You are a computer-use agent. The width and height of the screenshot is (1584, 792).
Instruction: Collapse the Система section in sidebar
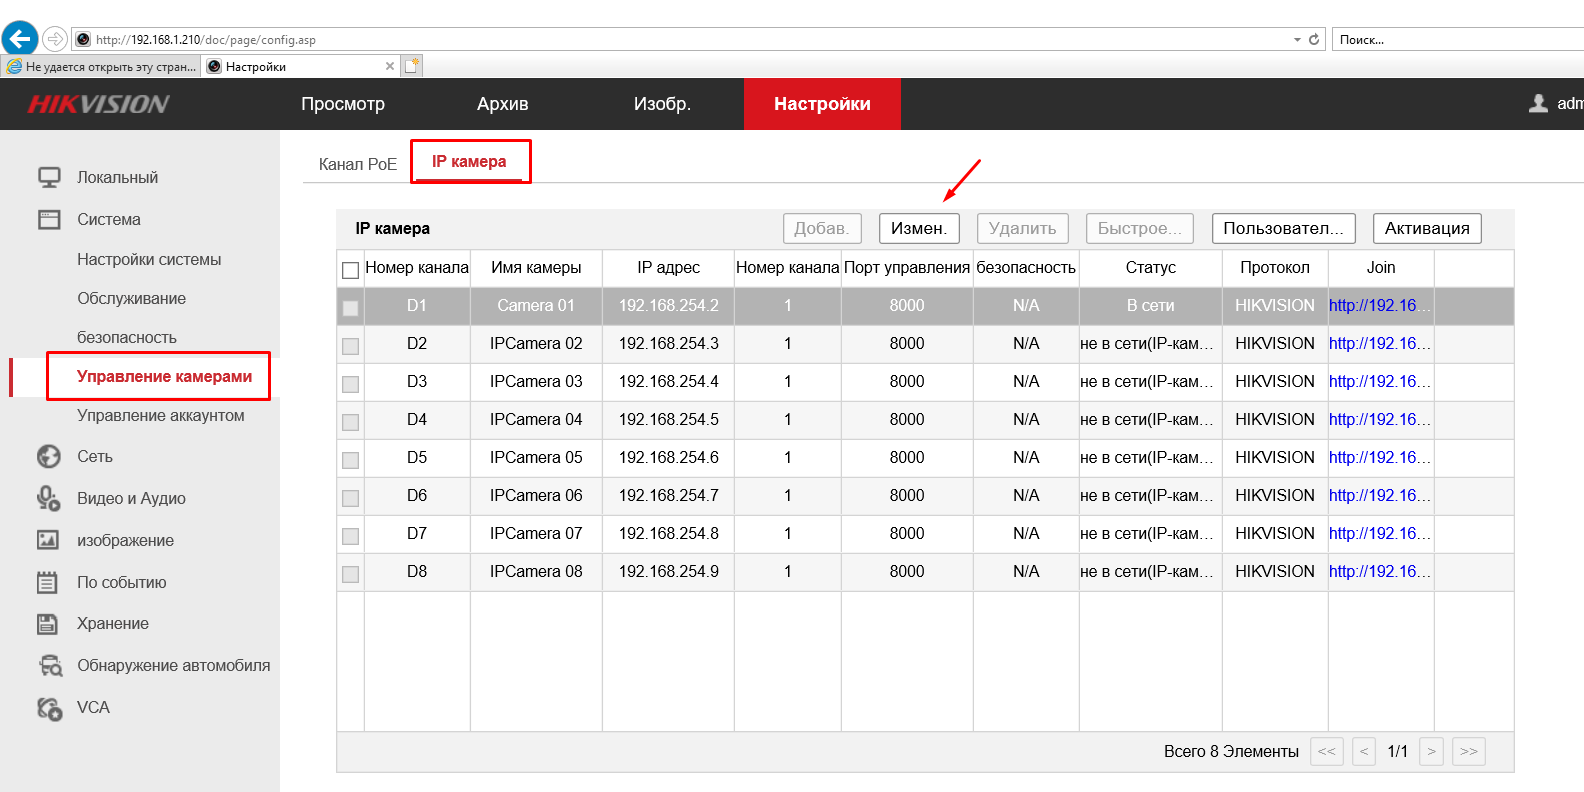[x=108, y=219]
